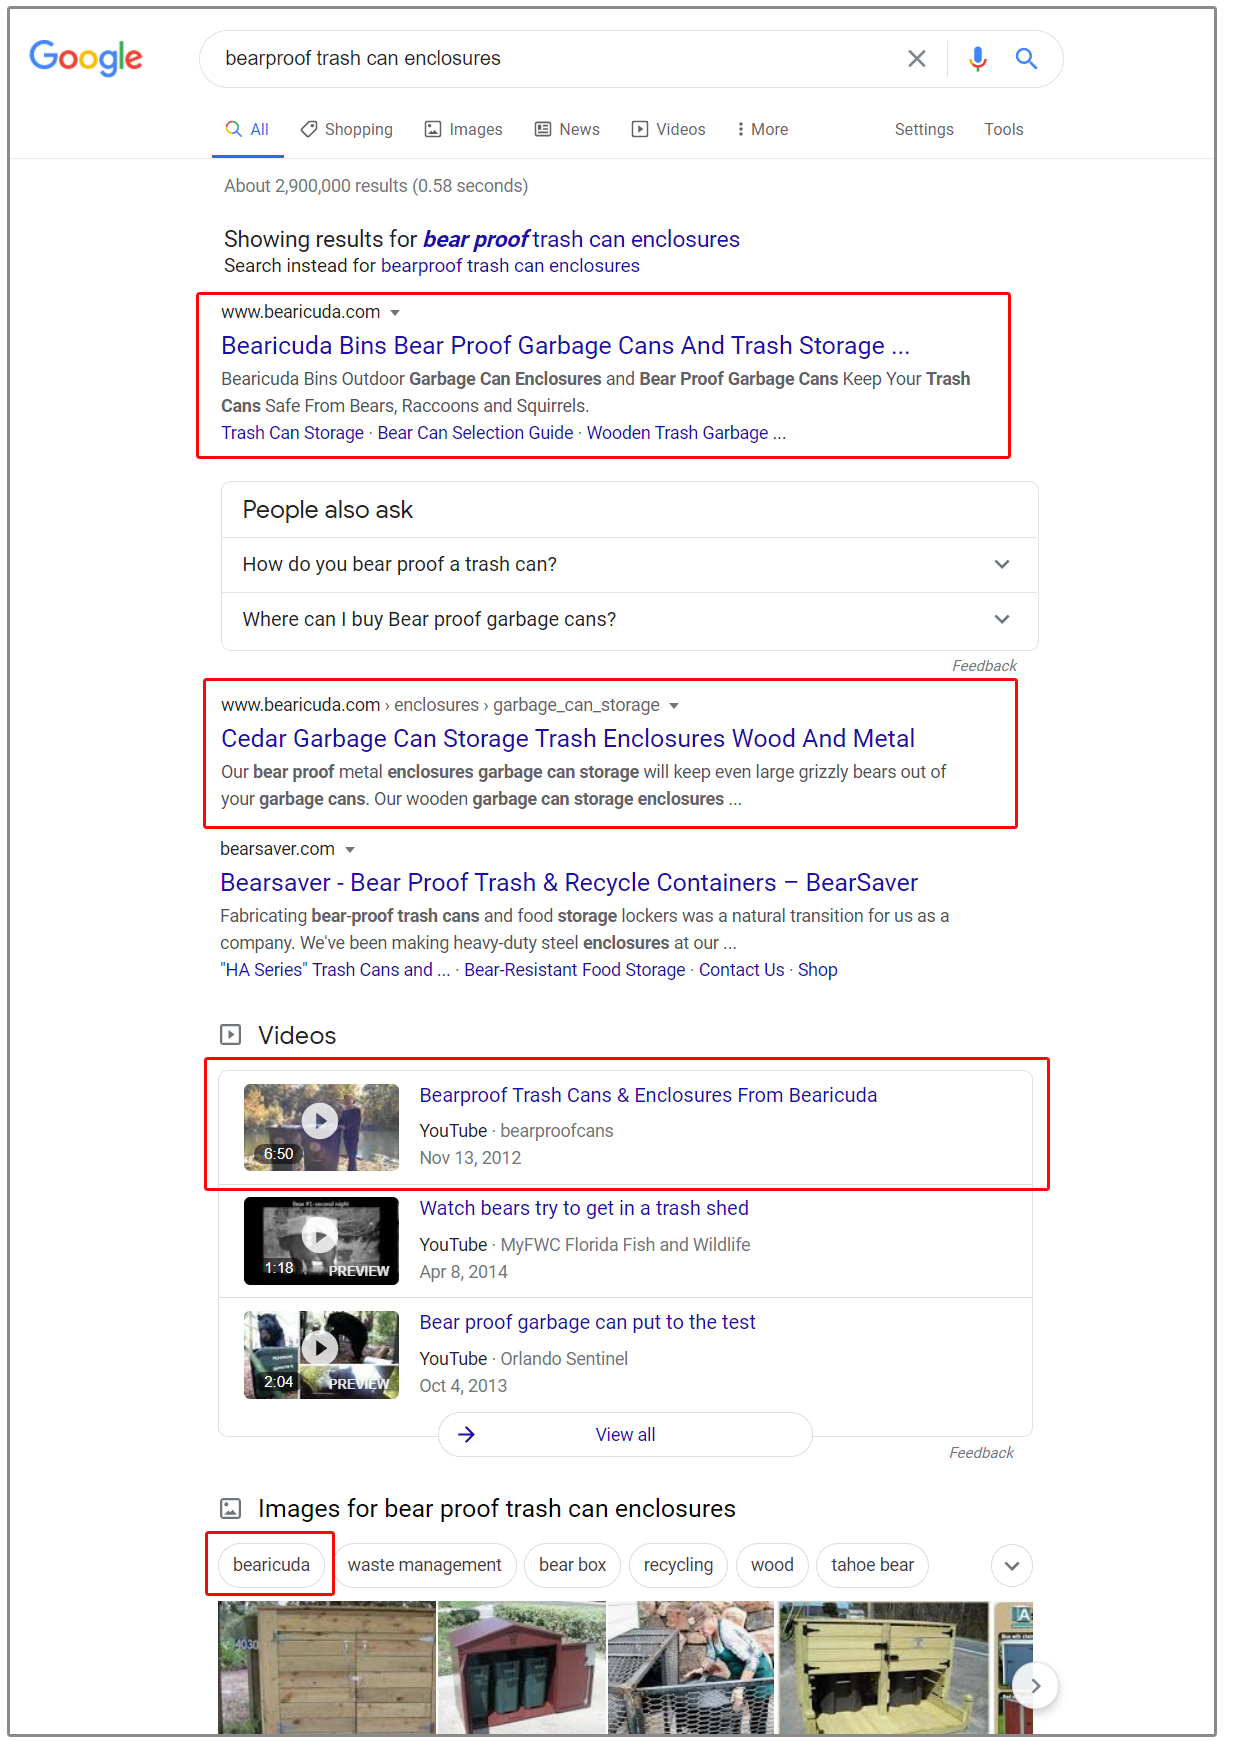Open dropdown arrow beside garbage_can_storage URL
This screenshot has width=1237, height=1741.
[674, 706]
